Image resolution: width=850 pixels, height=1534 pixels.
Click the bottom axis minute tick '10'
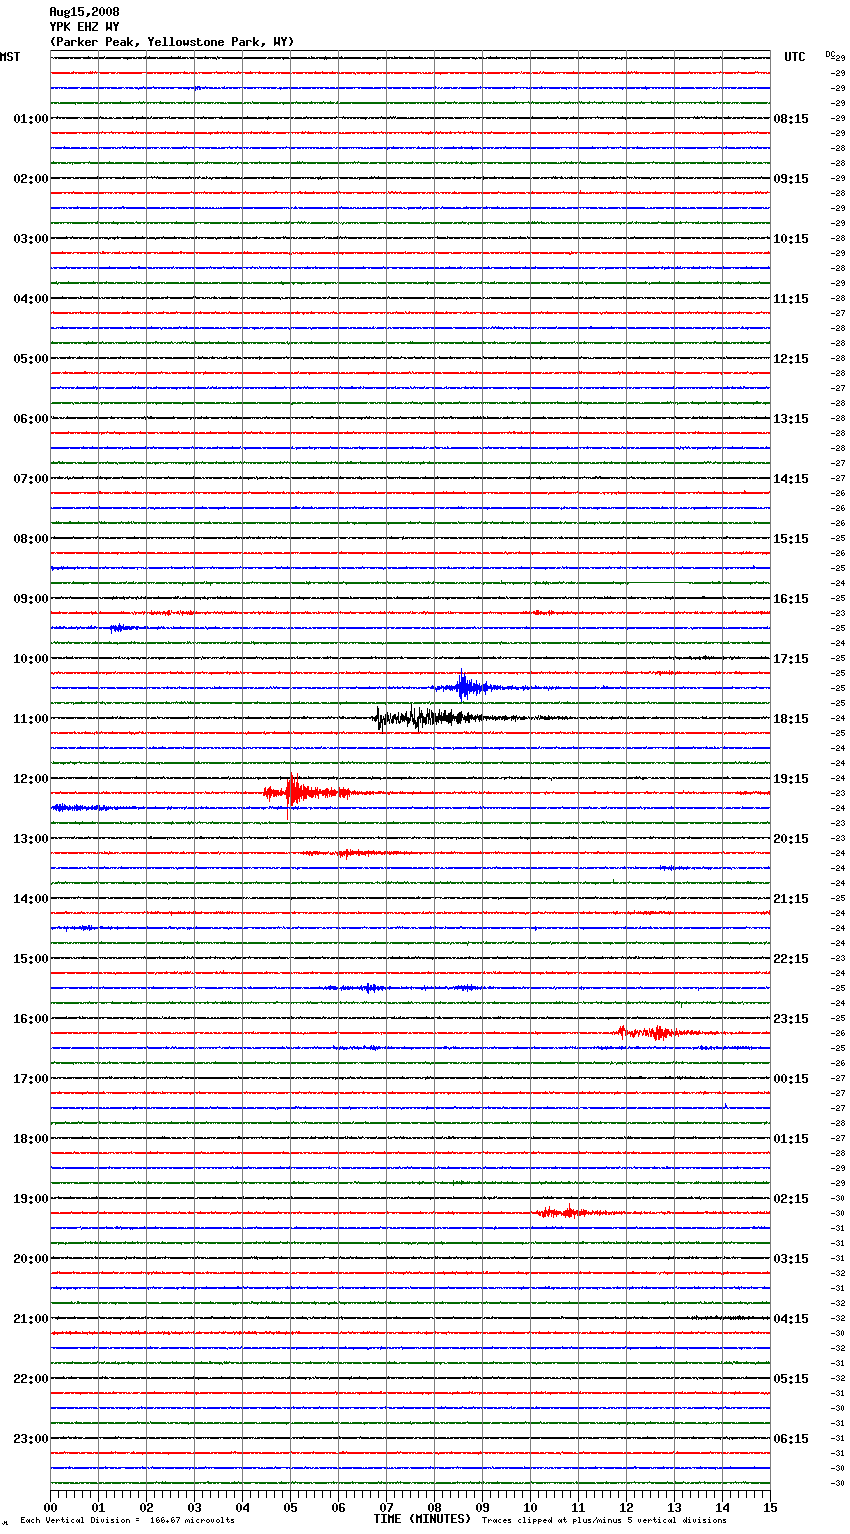pyautogui.click(x=530, y=1507)
